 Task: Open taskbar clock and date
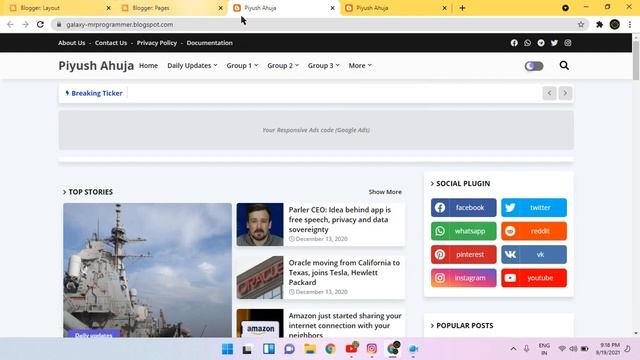[608, 349]
